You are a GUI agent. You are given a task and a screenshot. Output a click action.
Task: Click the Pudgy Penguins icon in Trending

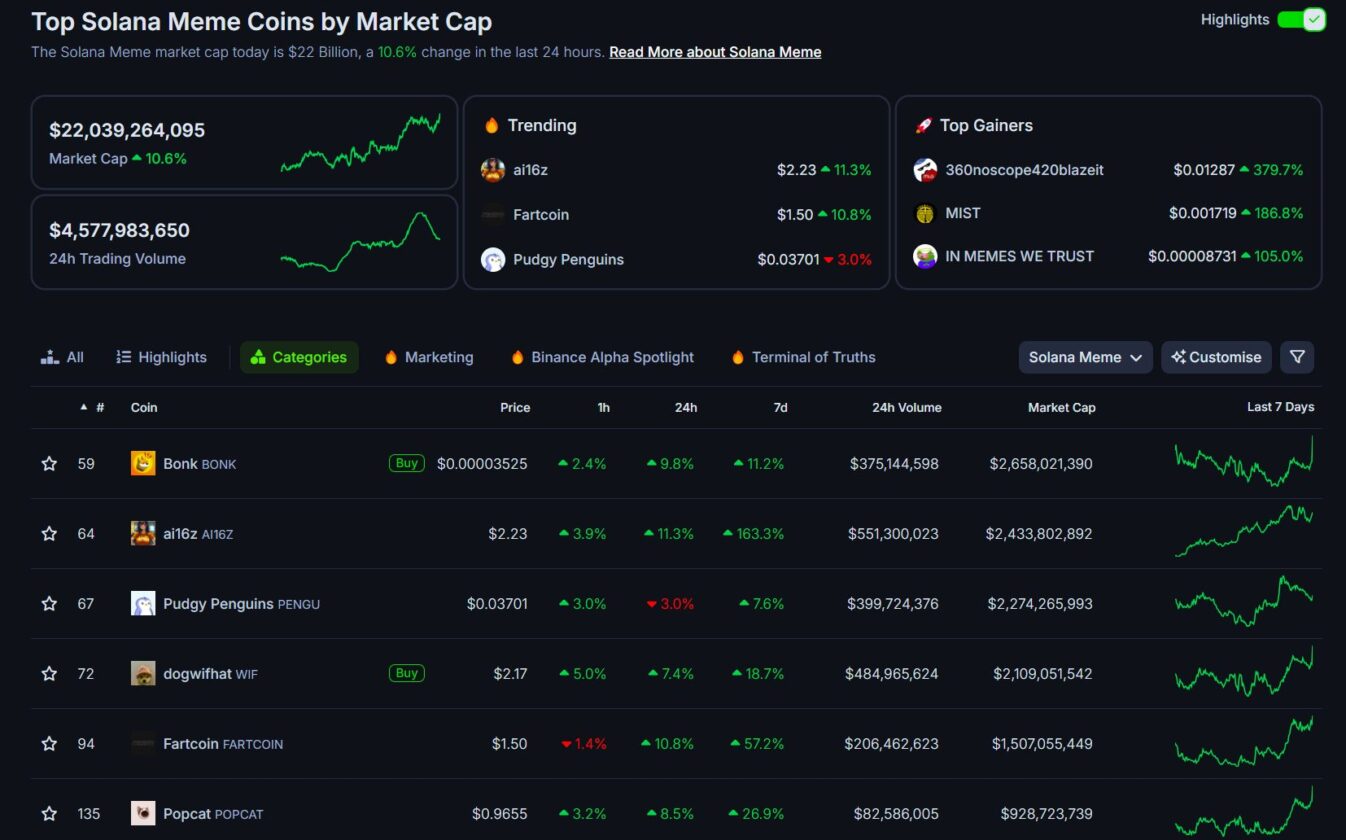(493, 260)
